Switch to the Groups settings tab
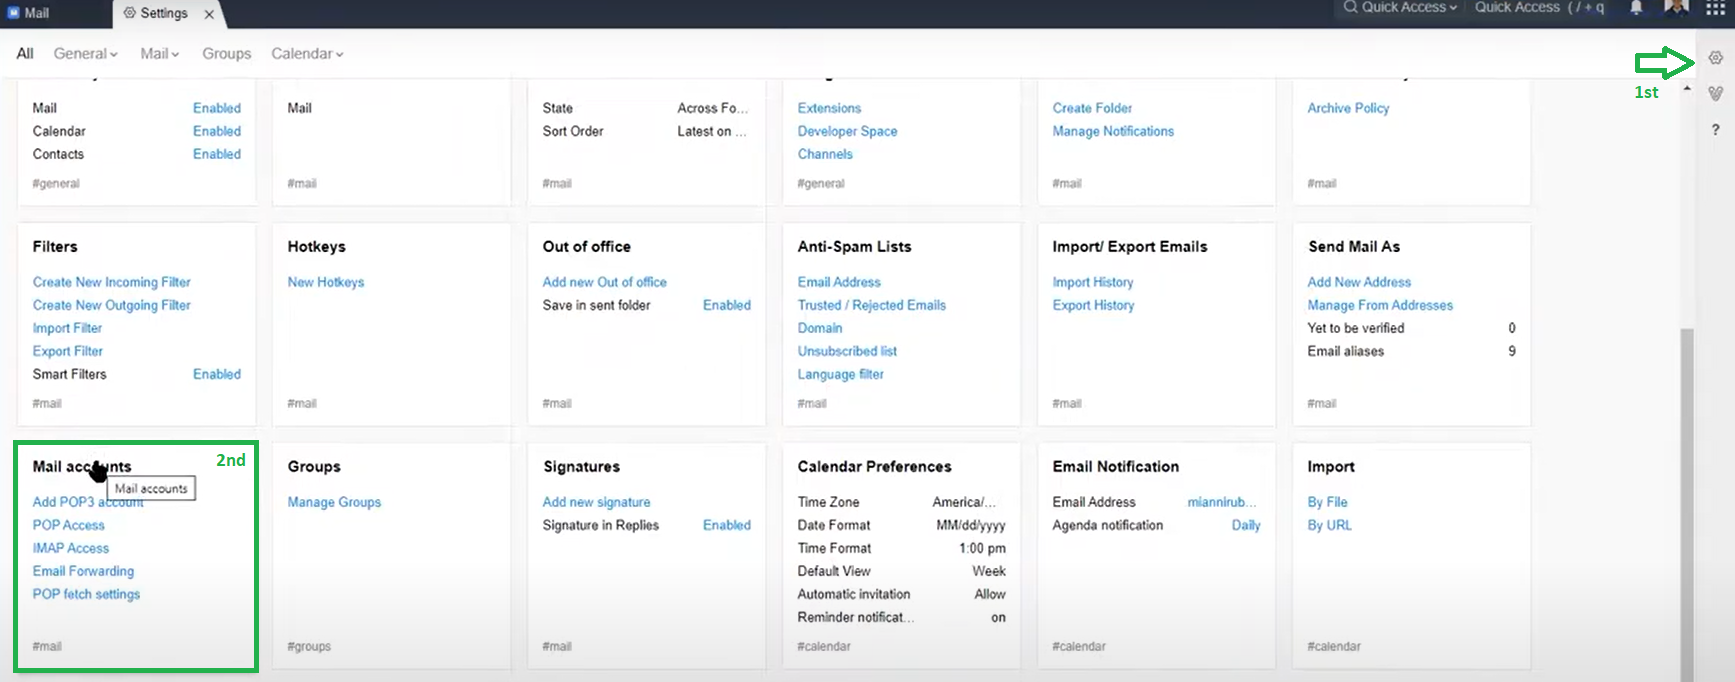 tap(226, 54)
